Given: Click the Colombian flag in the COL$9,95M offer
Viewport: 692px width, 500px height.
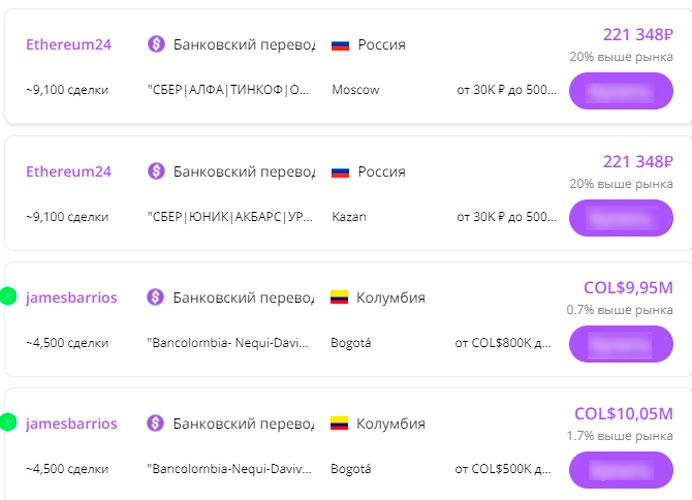Looking at the screenshot, I should pos(340,297).
